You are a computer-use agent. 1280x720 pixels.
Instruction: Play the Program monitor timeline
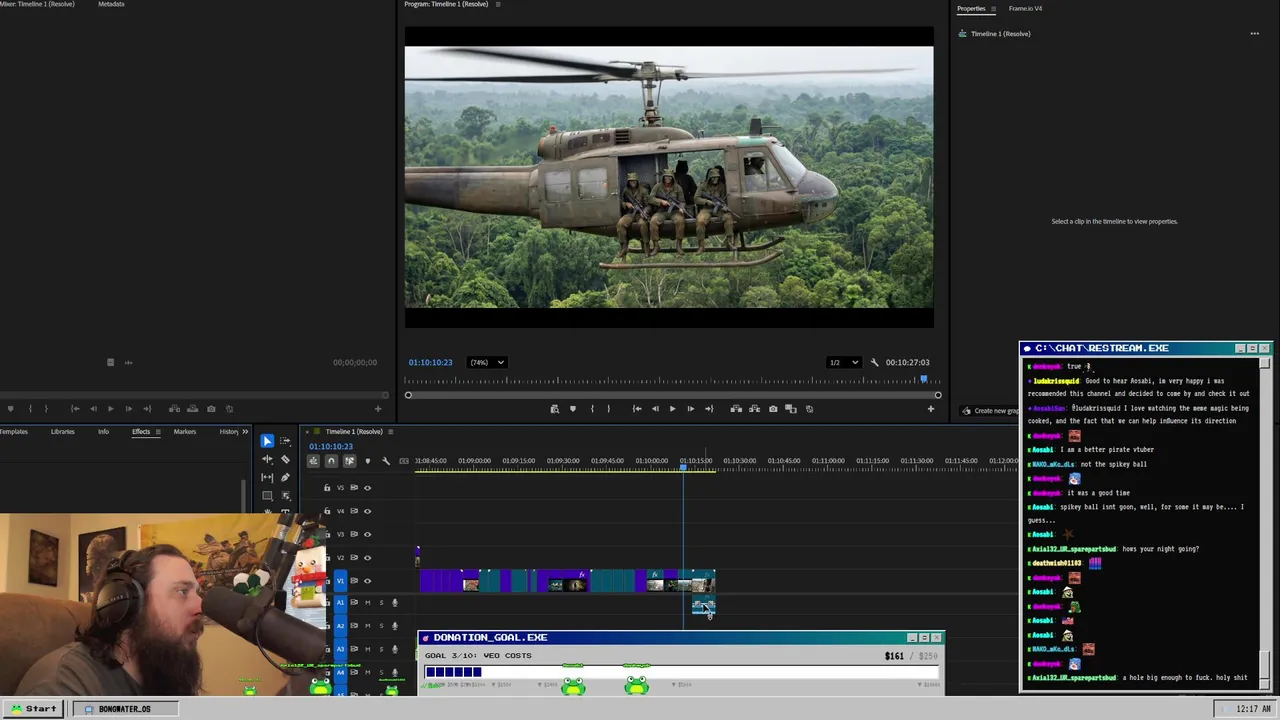pos(672,408)
